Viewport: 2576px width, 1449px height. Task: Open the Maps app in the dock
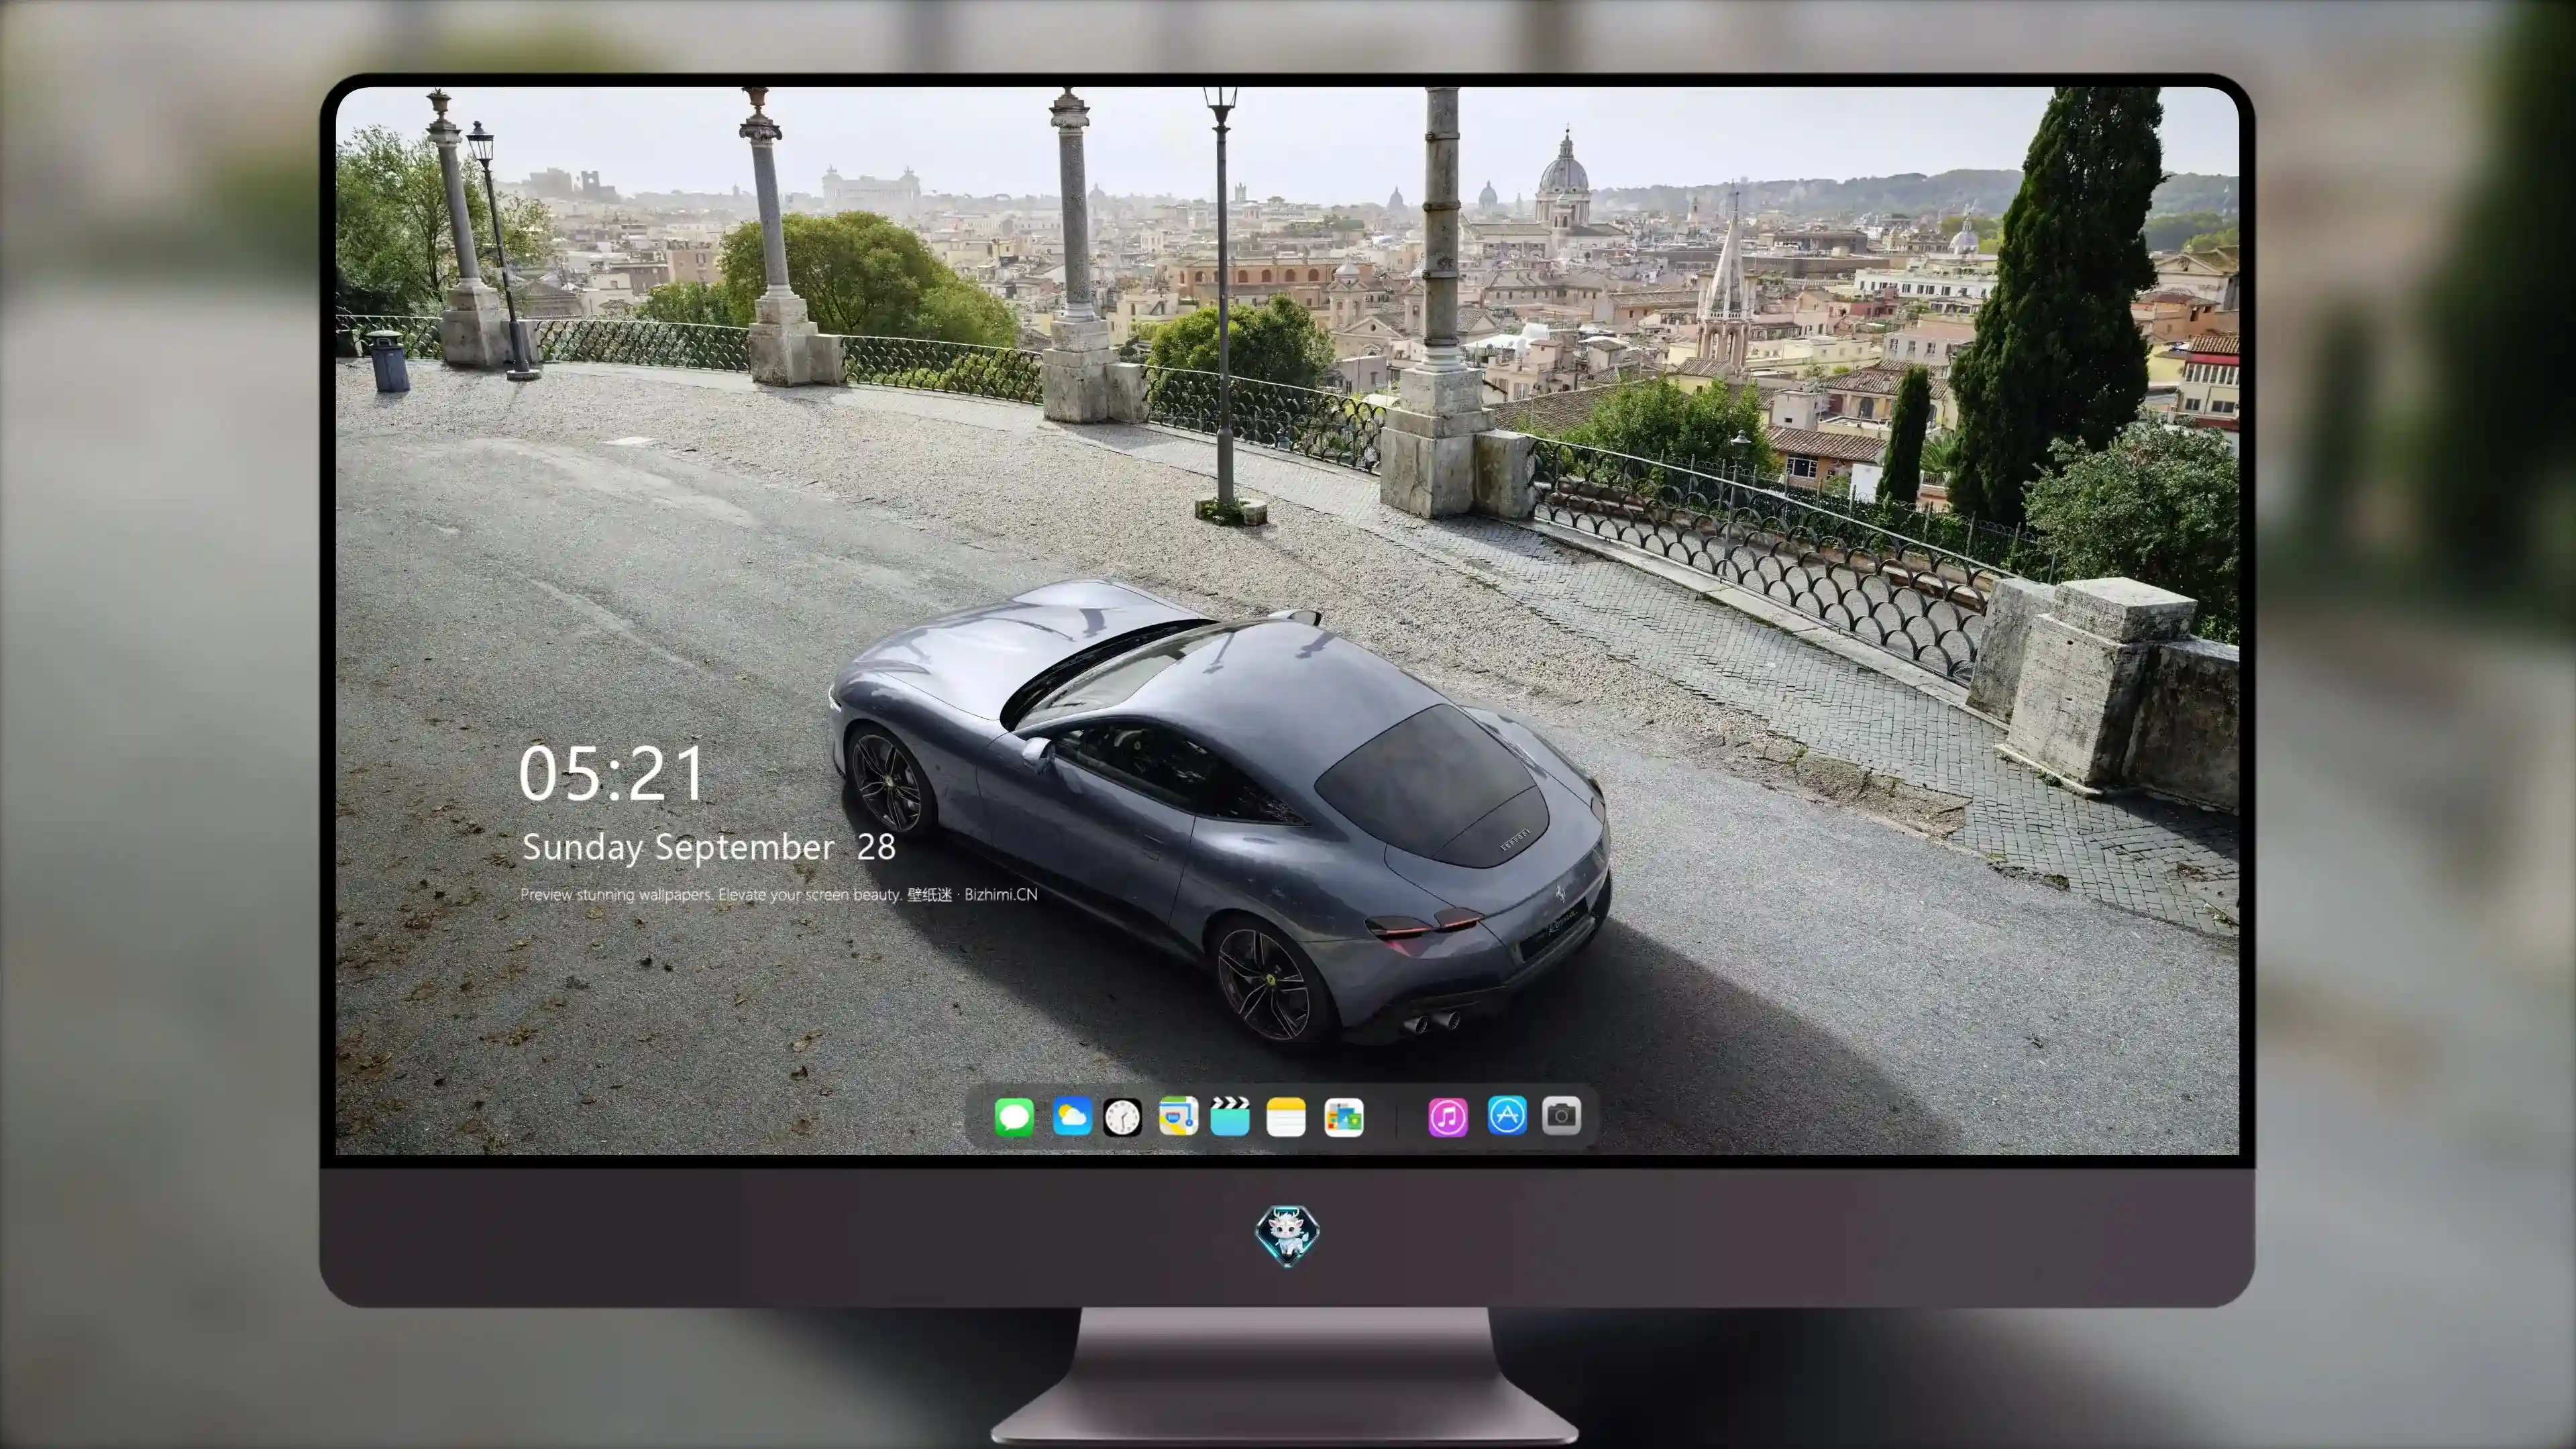click(1178, 1116)
